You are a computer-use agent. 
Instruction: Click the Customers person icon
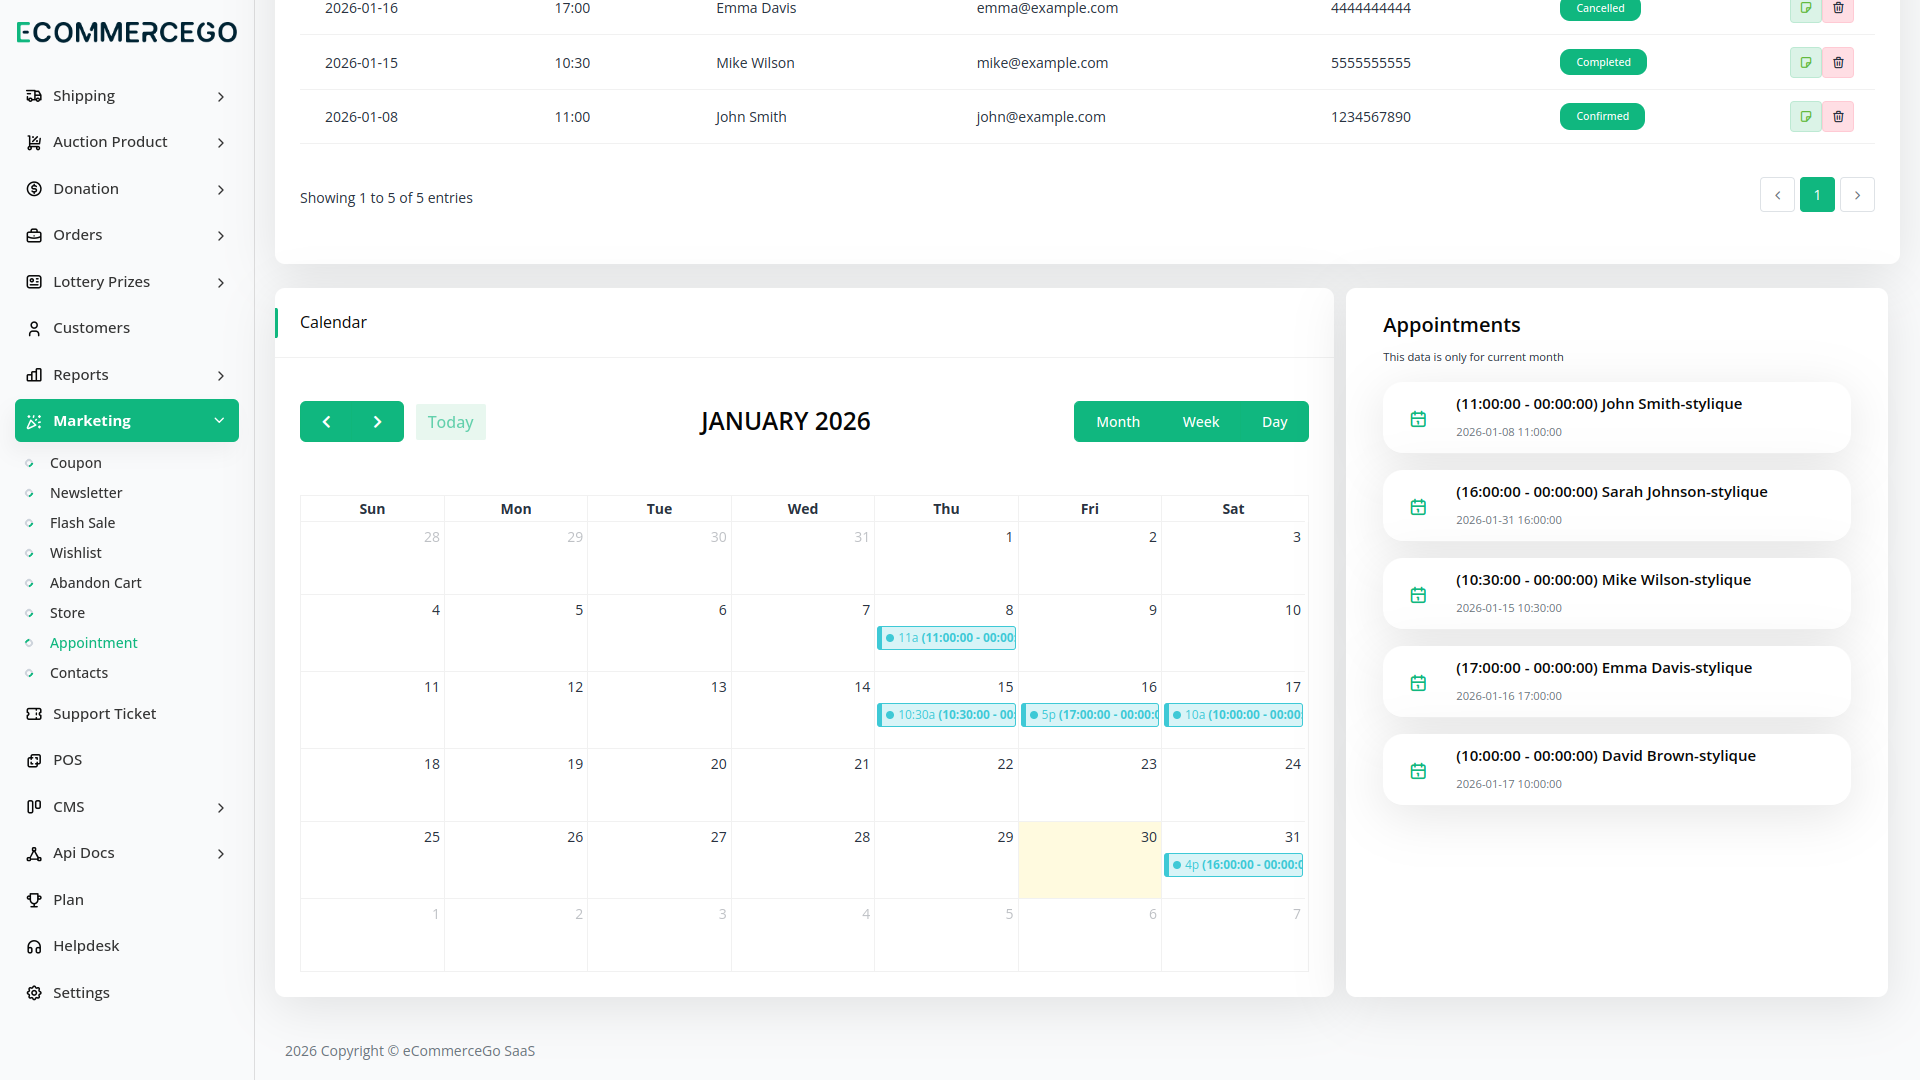[x=34, y=328]
